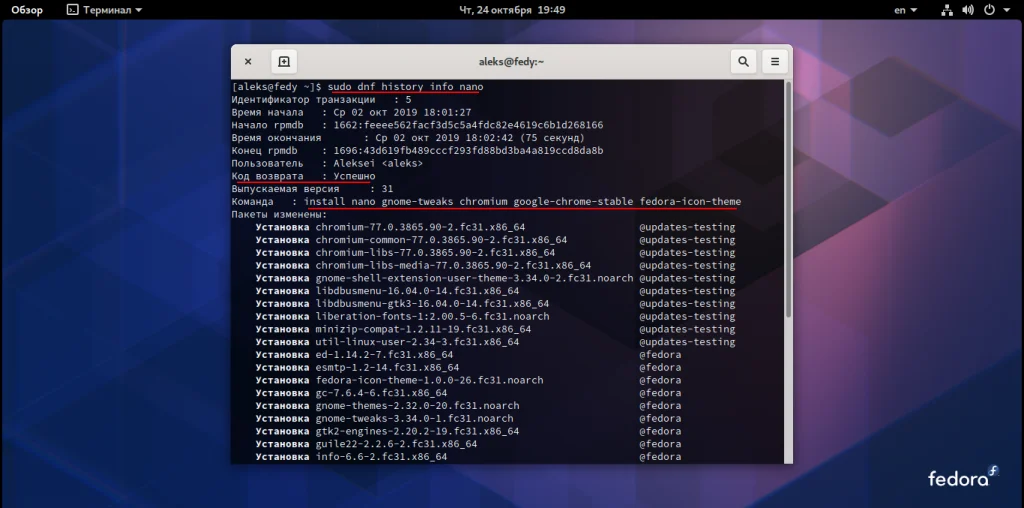Image resolution: width=1024 pixels, height=508 pixels.
Task: Click the 'Пакеты изменены:' line
Action: [279, 214]
